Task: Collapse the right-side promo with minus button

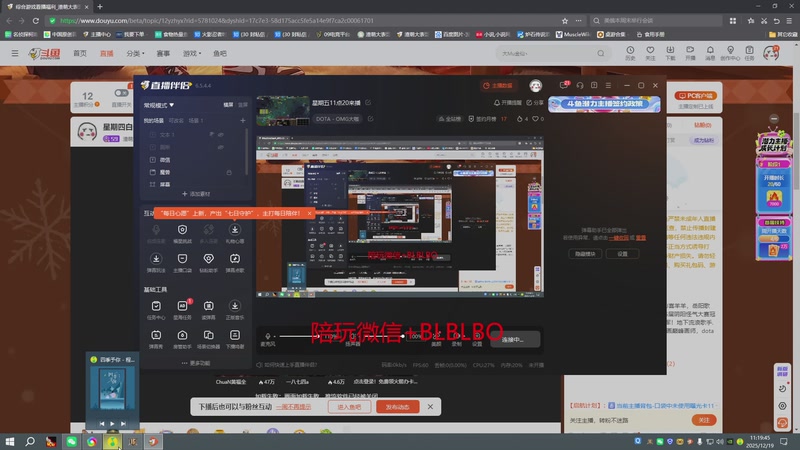Action: 774,119
